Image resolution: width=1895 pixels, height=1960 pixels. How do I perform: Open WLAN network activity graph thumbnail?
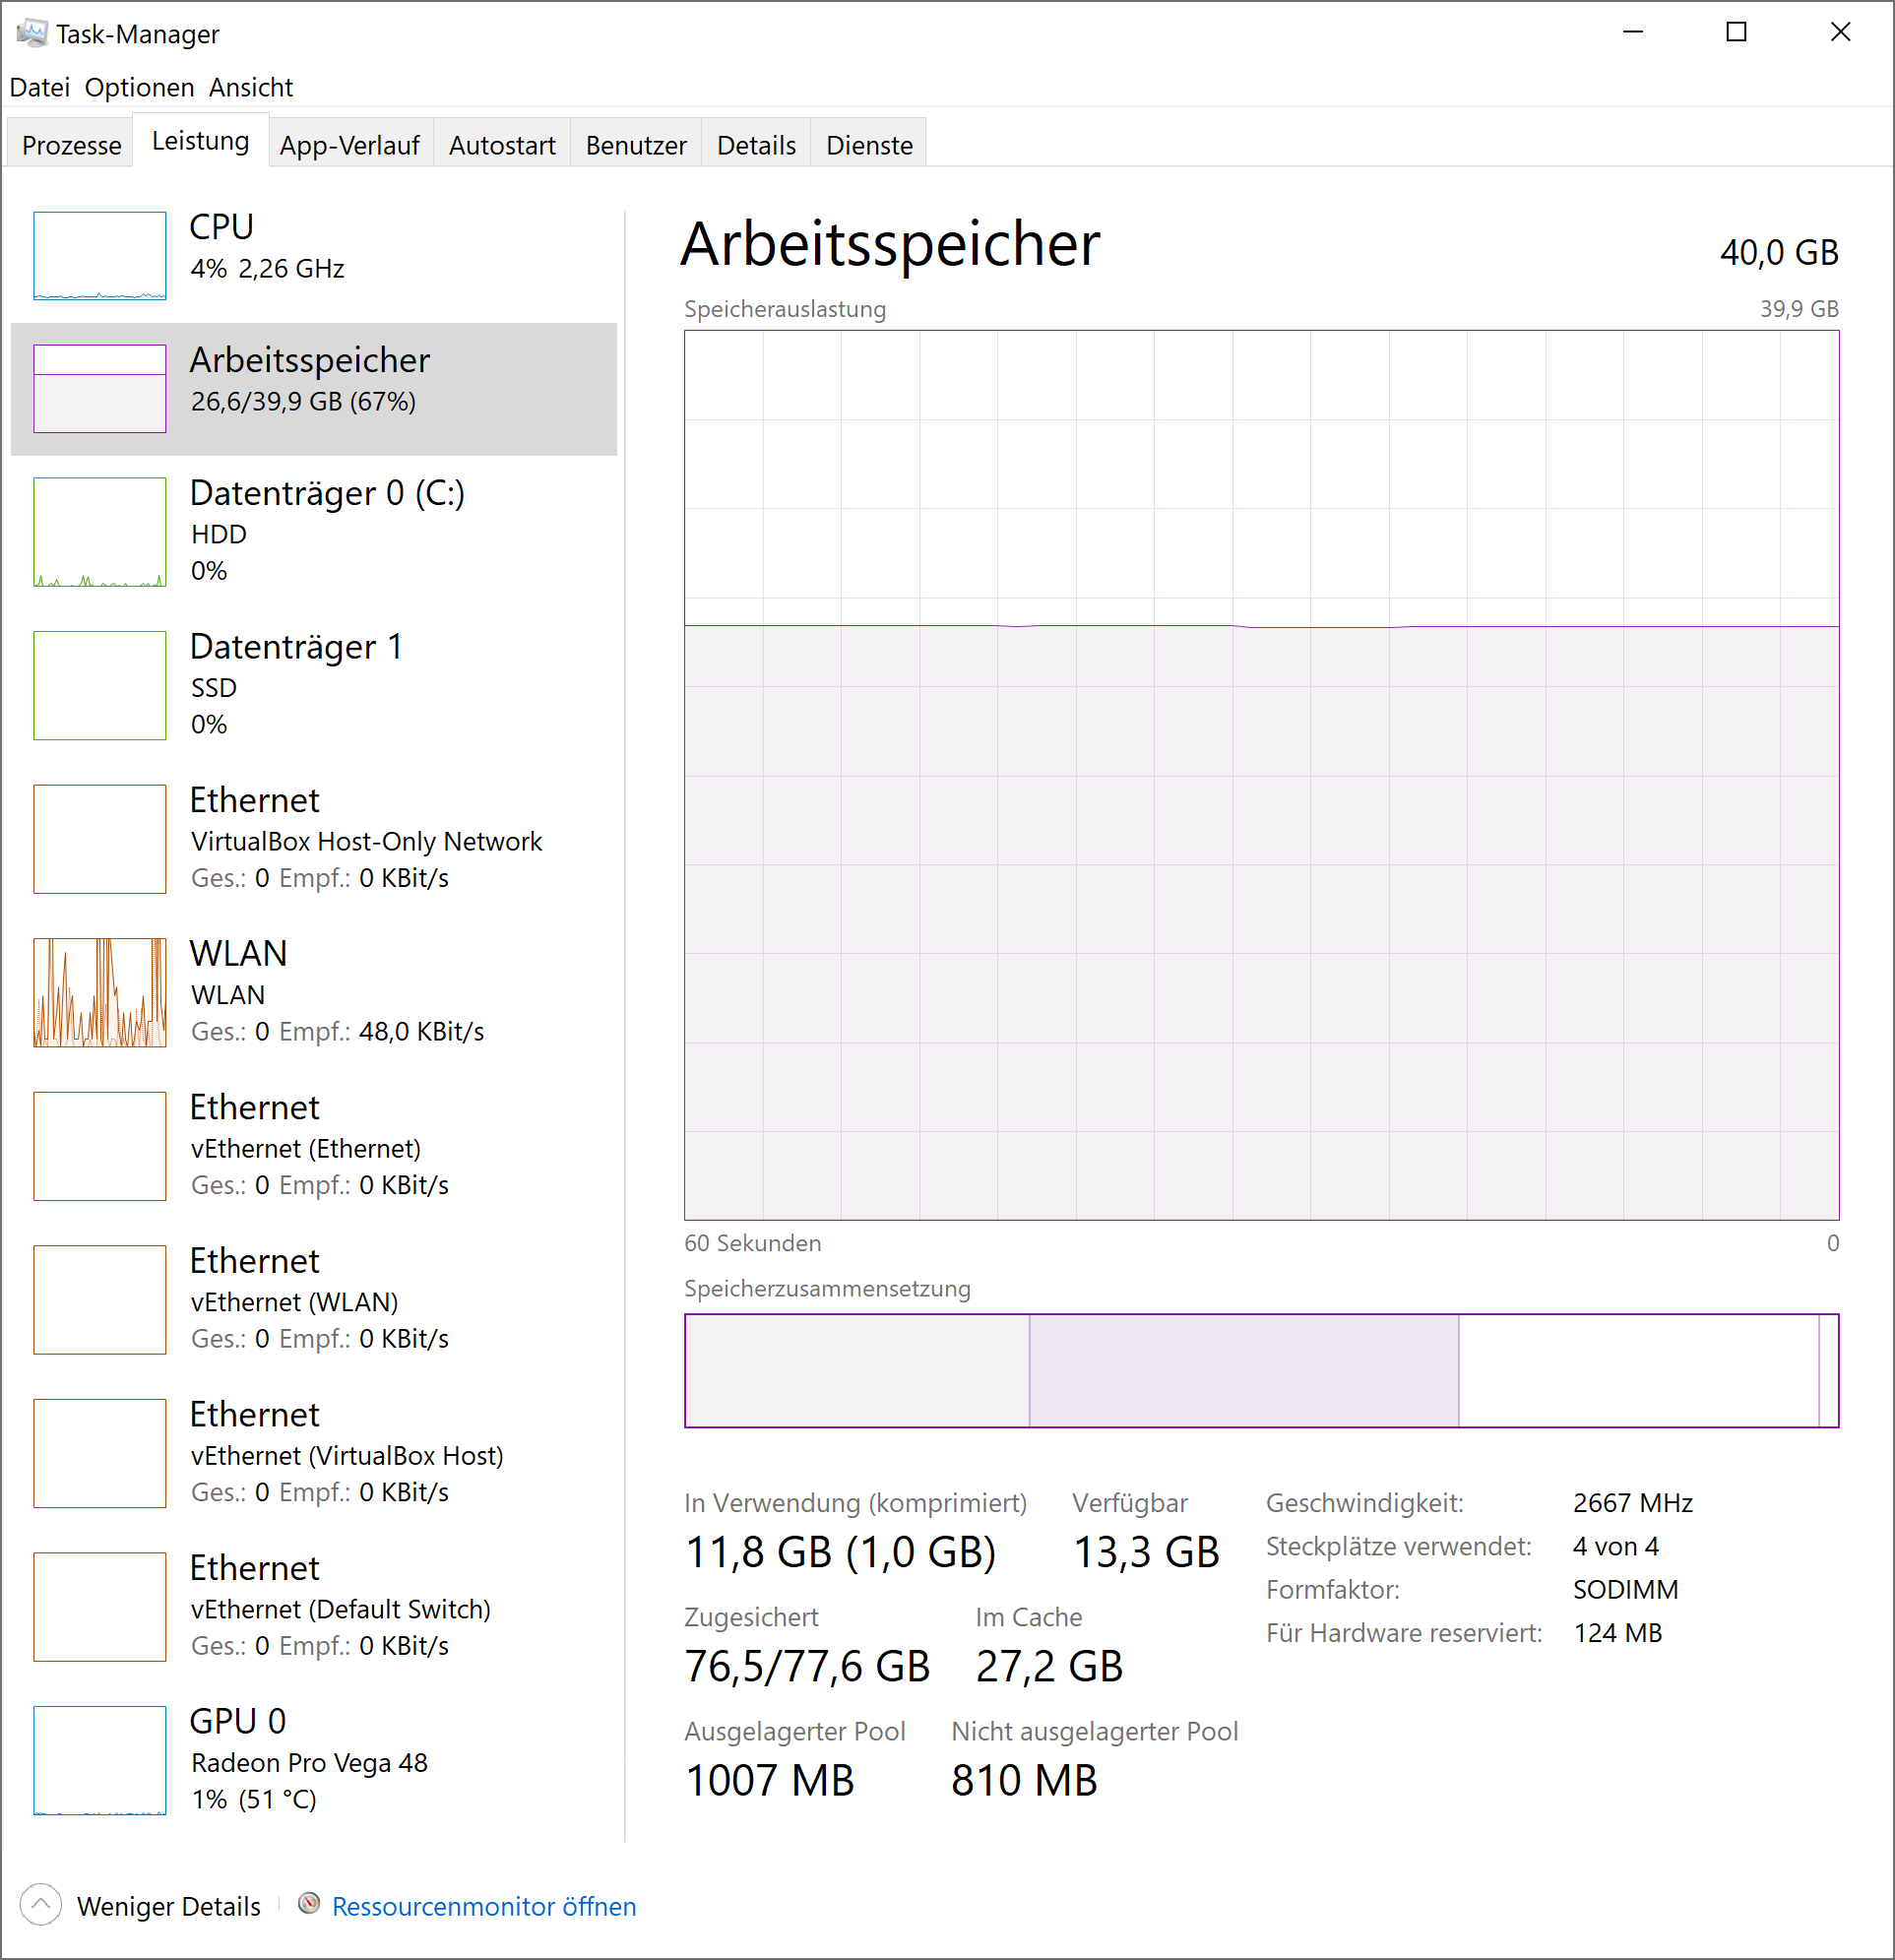tap(99, 992)
